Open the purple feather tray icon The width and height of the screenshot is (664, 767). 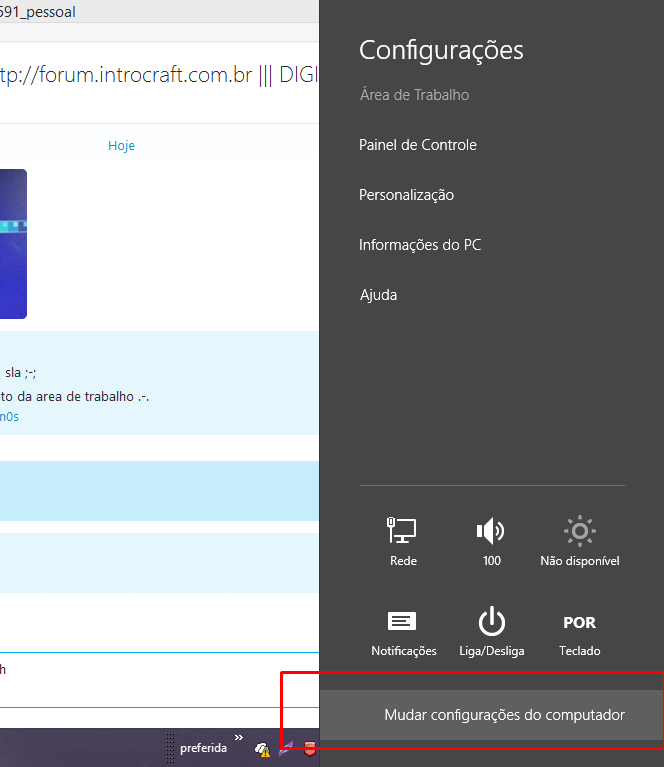(x=286, y=748)
